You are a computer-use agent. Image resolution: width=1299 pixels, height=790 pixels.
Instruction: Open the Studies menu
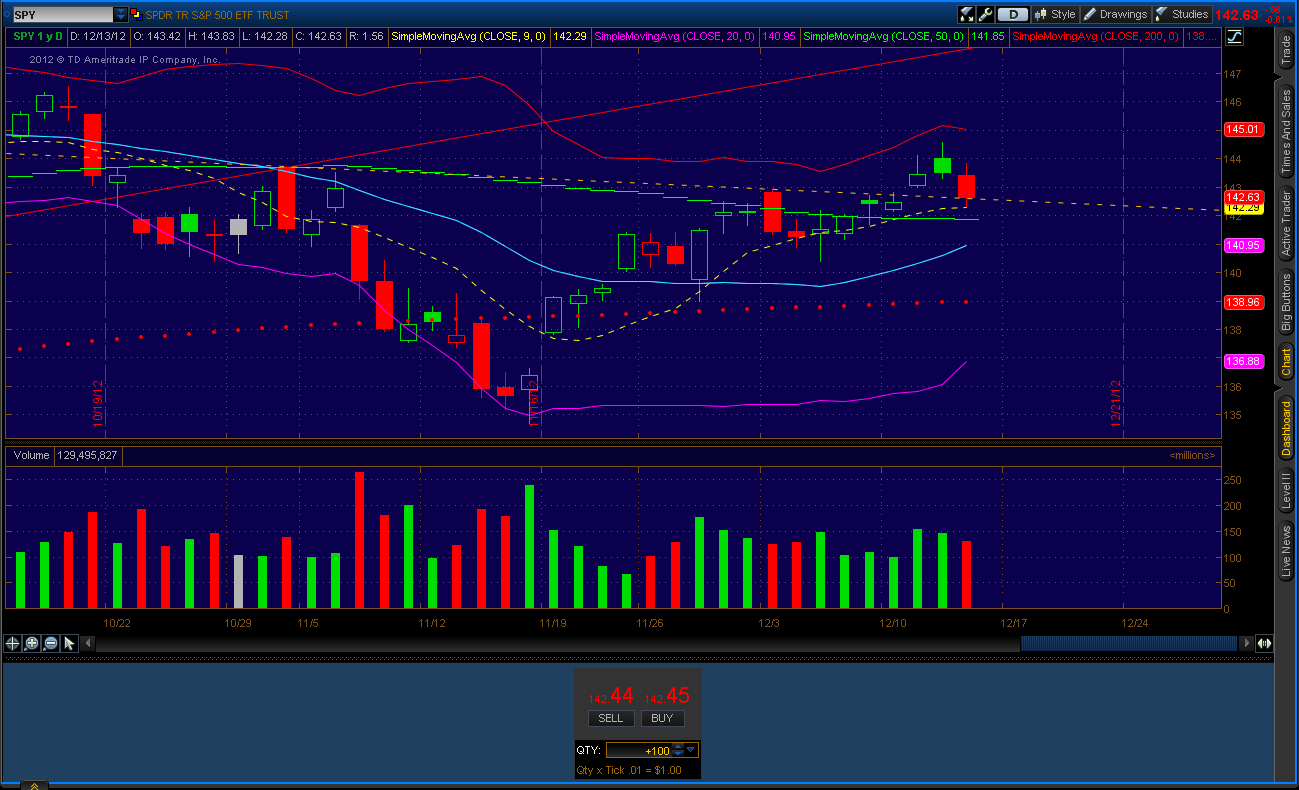coord(1182,13)
